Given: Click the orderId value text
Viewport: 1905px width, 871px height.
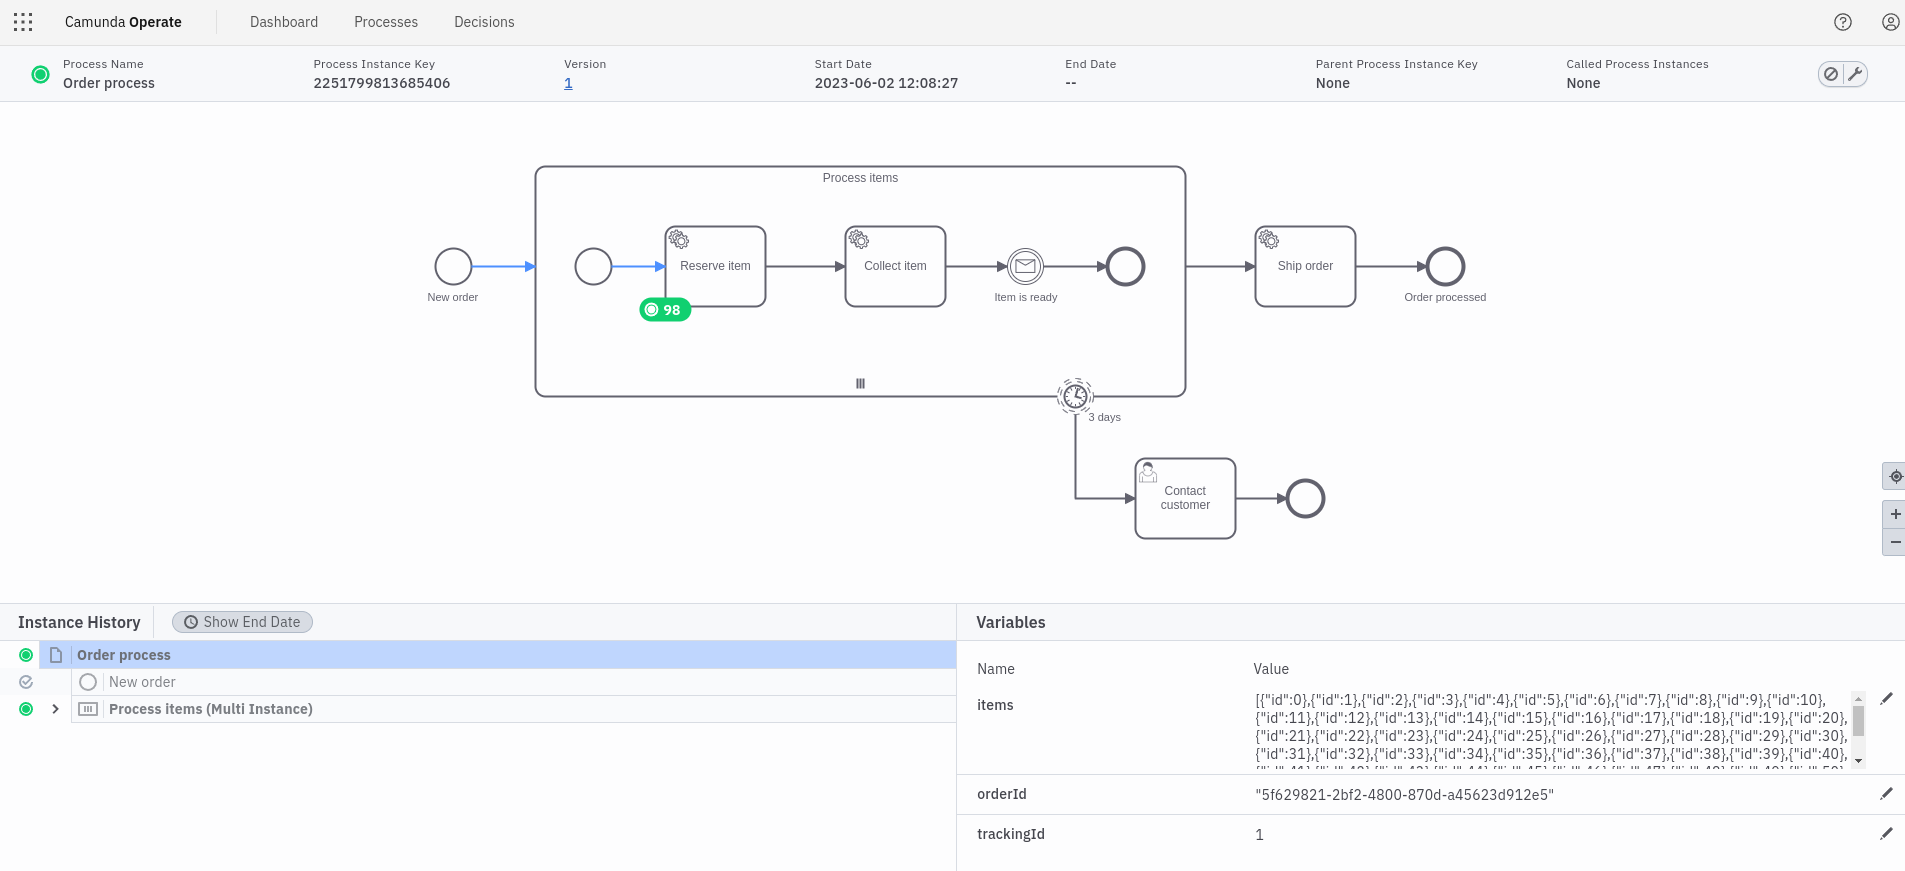Looking at the screenshot, I should [1404, 795].
